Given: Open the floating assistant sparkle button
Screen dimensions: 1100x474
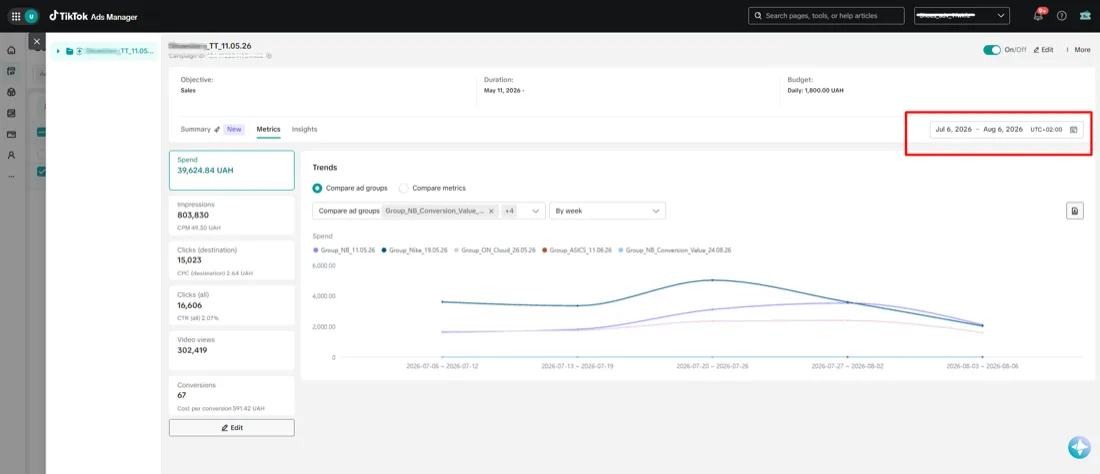Looking at the screenshot, I should [x=1079, y=447].
